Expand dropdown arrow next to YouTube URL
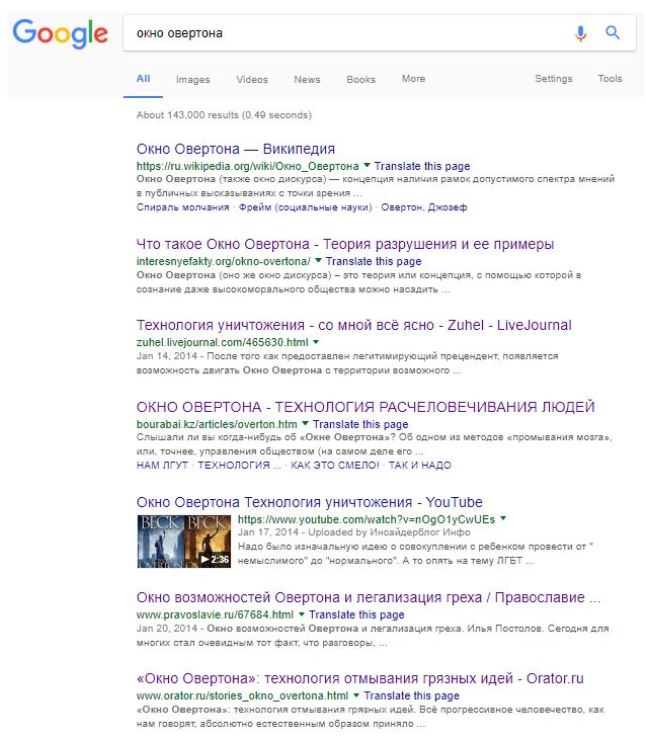This screenshot has width=646, height=746. tap(503, 520)
